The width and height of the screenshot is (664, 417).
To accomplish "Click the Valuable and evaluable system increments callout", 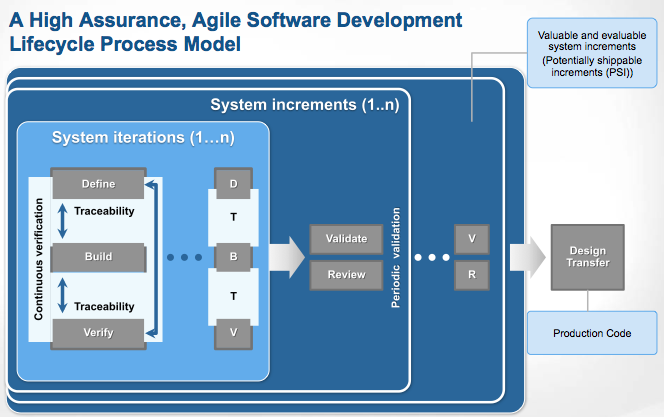I will (x=592, y=53).
